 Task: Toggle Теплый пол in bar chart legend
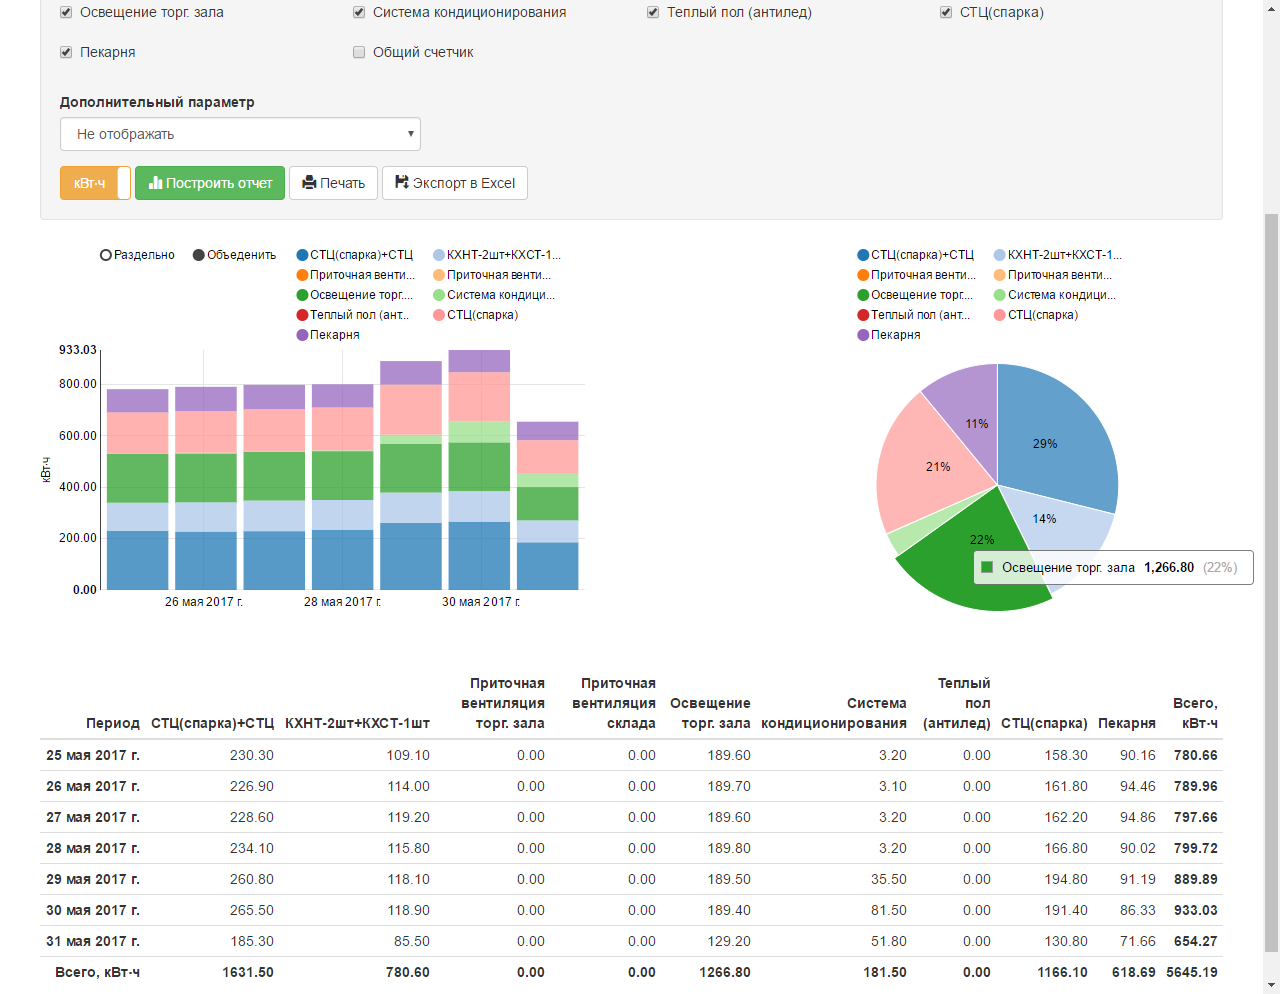coord(353,315)
